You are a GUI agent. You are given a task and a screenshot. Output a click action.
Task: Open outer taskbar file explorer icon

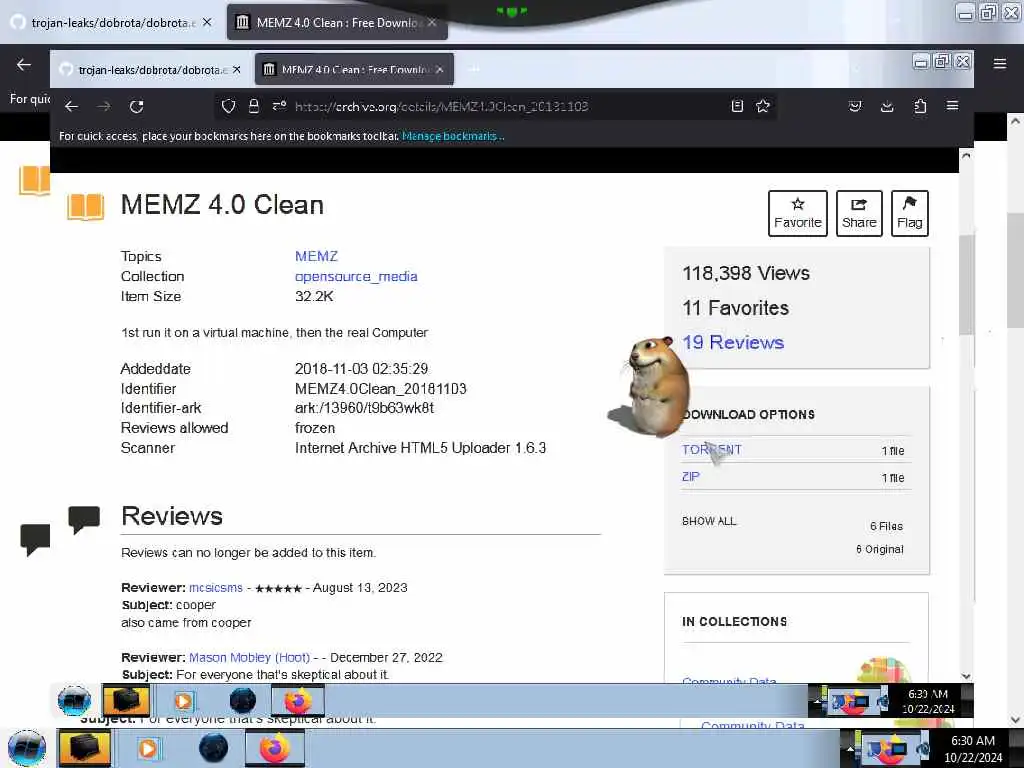(85, 748)
